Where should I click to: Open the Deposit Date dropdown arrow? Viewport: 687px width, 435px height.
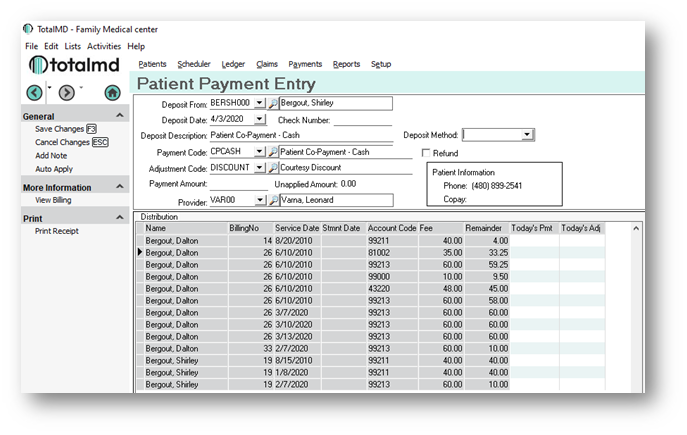260,119
